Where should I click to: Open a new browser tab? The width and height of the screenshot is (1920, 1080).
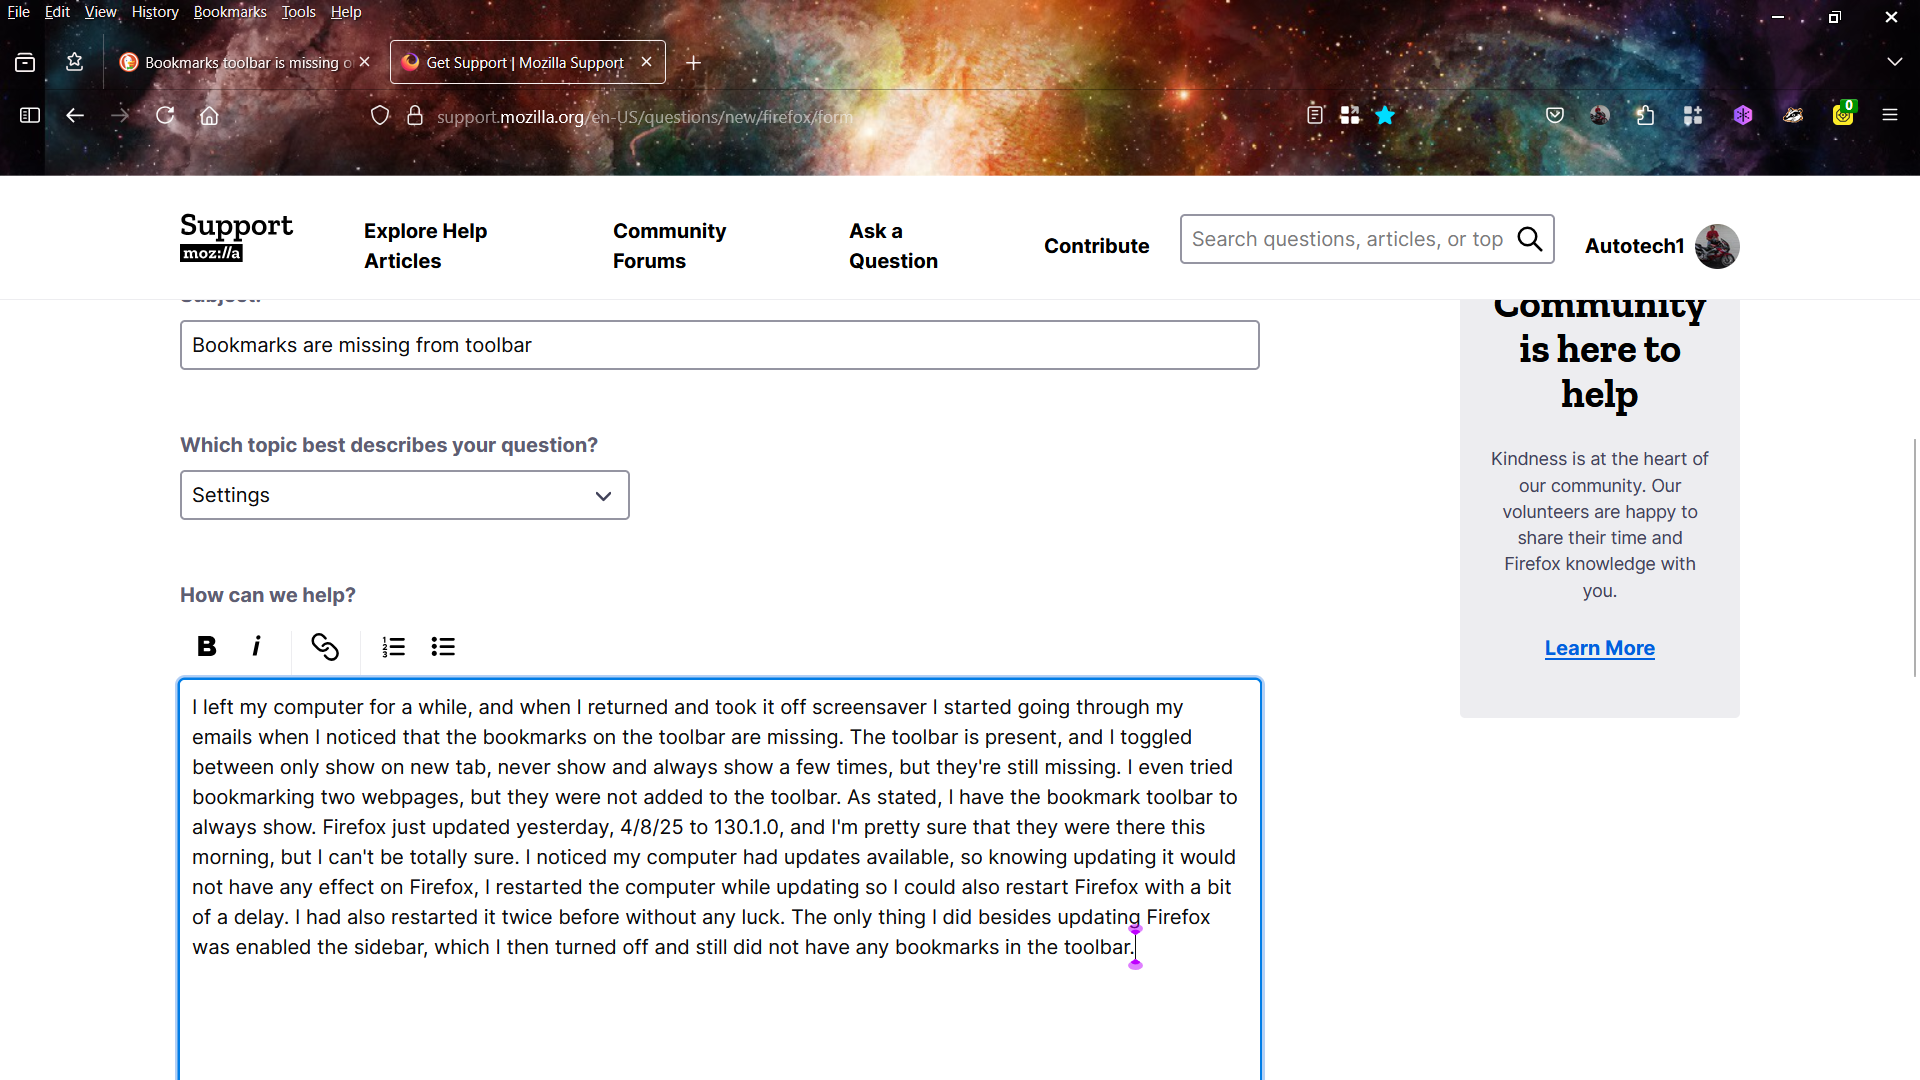[693, 63]
